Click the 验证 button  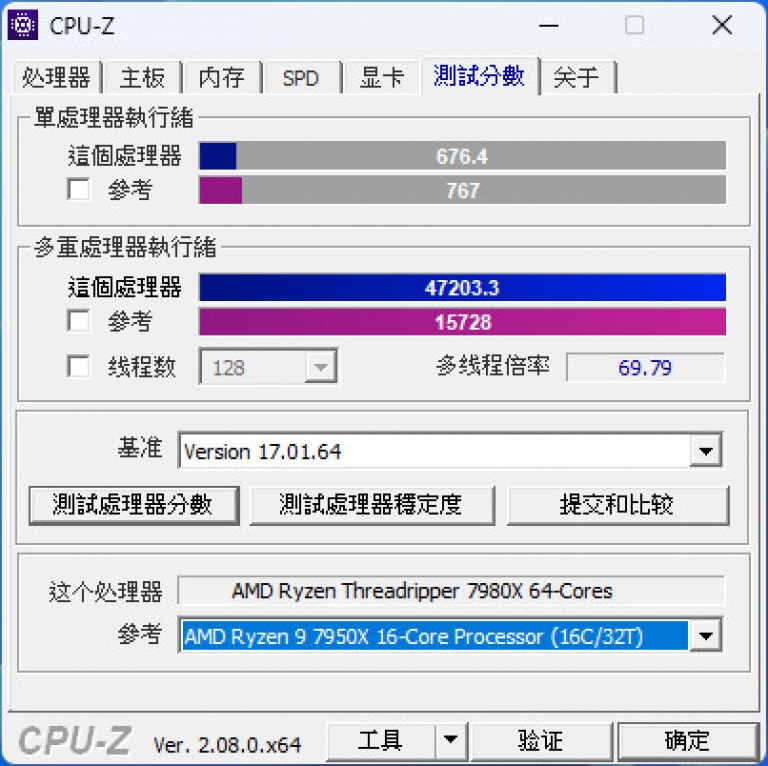541,741
